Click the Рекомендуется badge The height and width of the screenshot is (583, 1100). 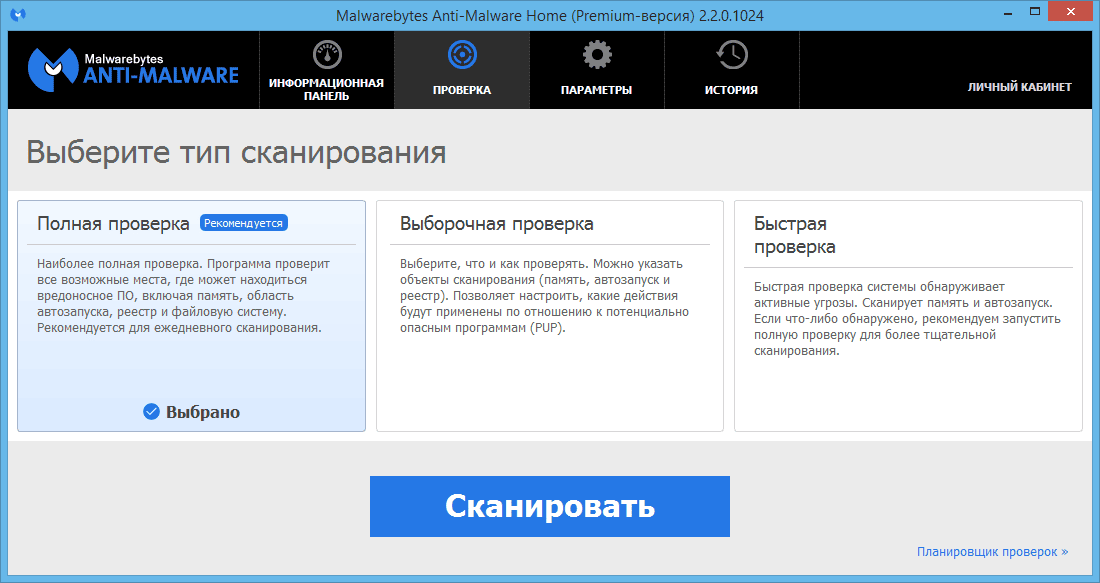243,223
